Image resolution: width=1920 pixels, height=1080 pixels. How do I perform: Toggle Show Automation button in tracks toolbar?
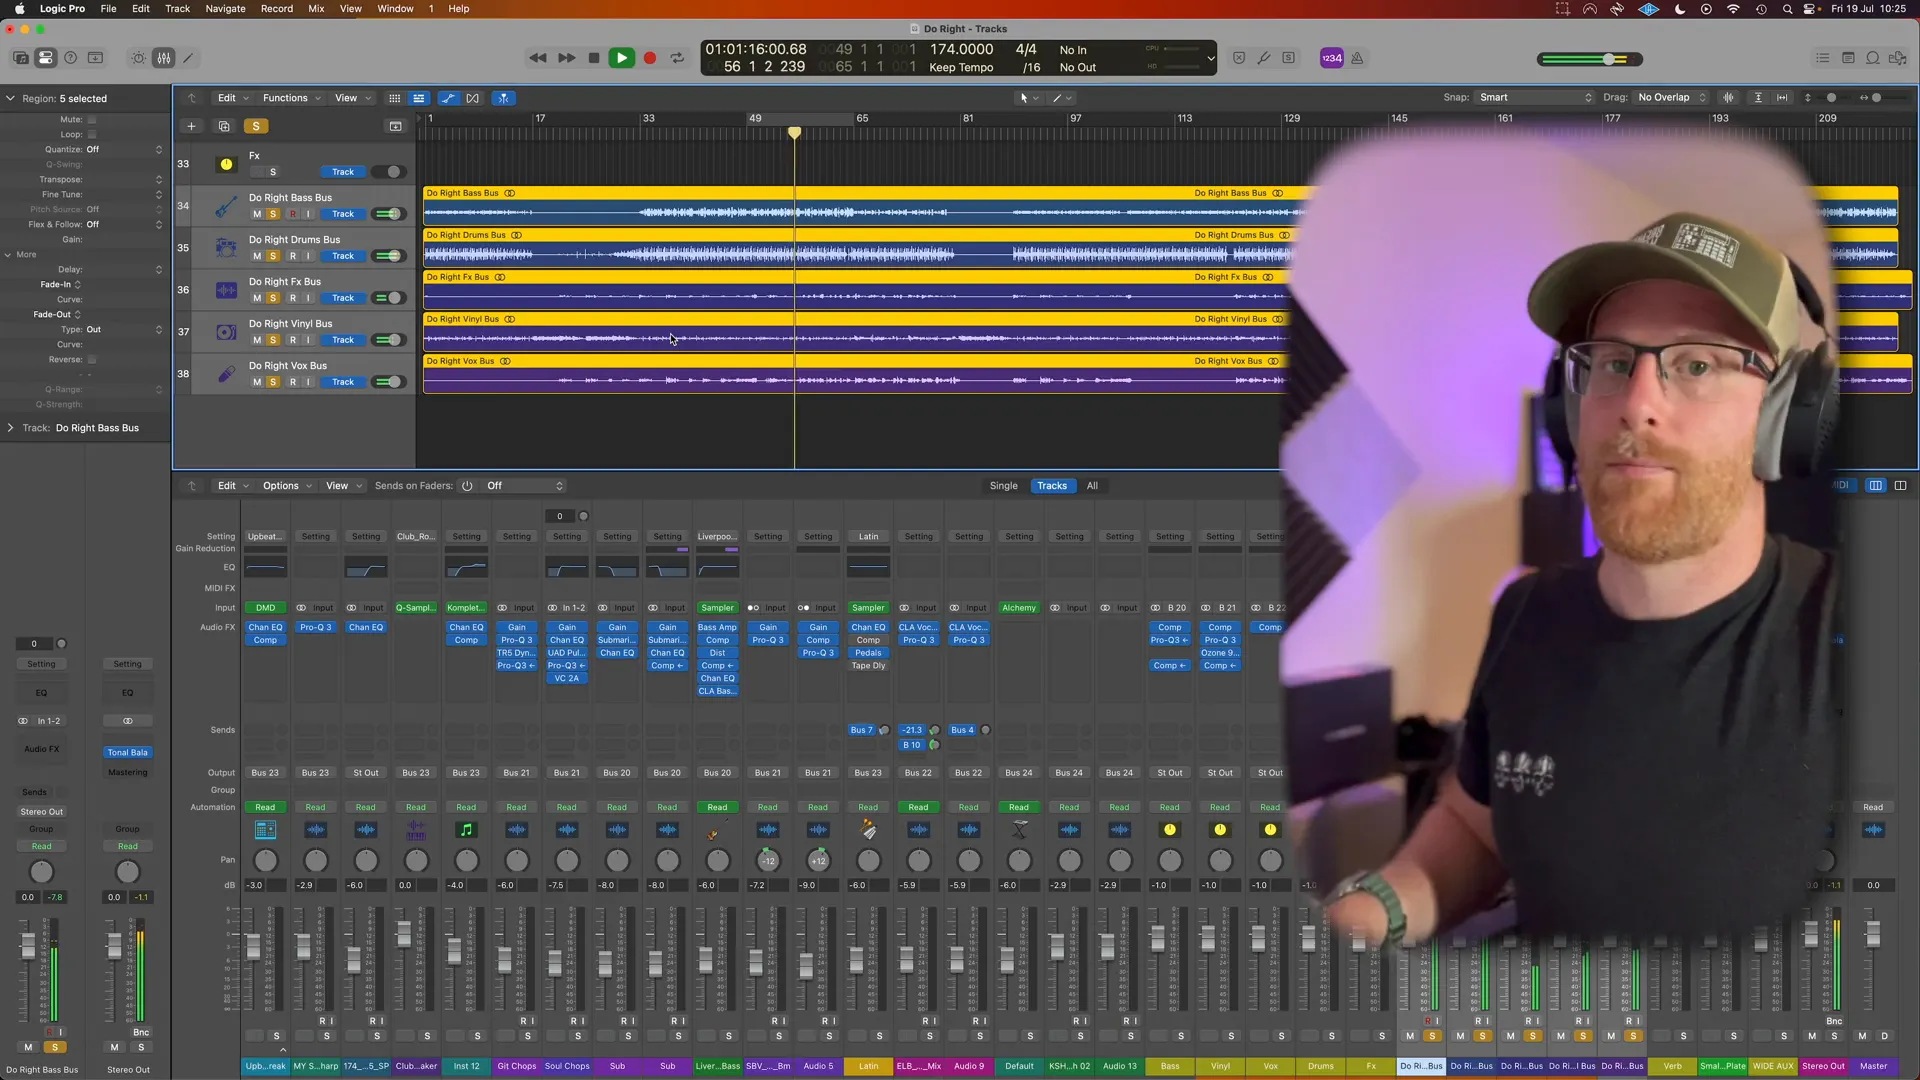tap(448, 98)
